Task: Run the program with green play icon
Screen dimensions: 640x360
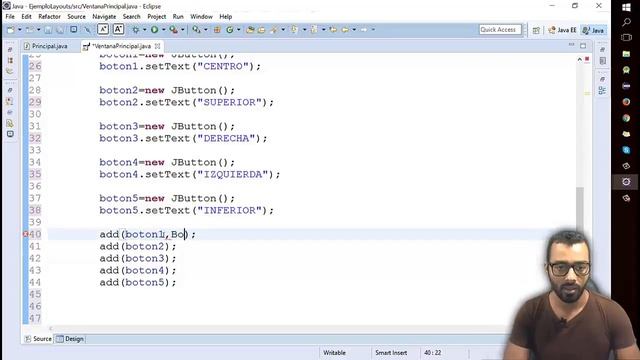Action: (154, 30)
